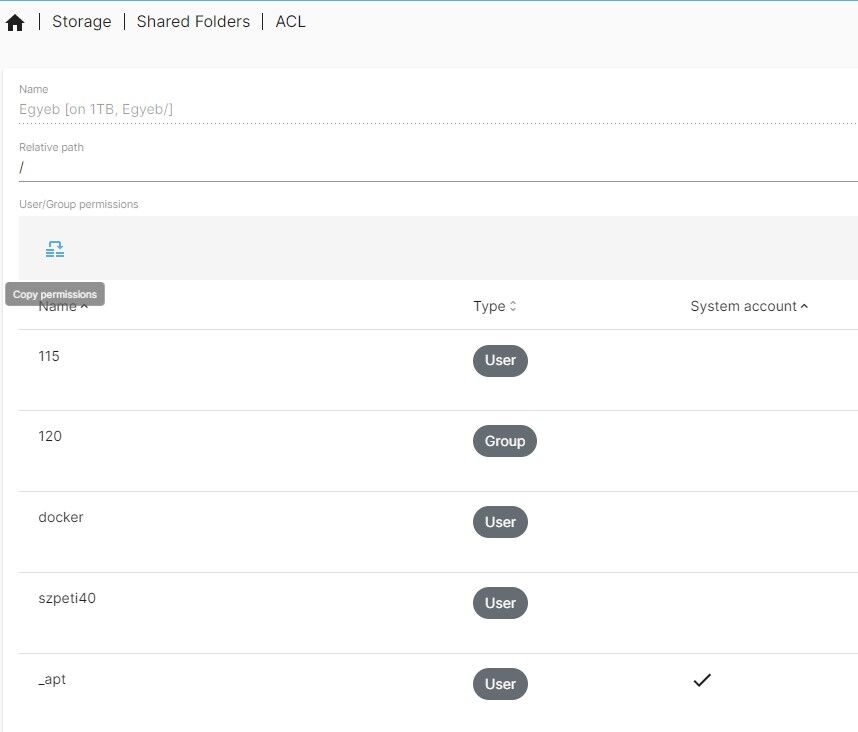Click the User badge for 115
The image size is (858, 732).
(x=500, y=360)
